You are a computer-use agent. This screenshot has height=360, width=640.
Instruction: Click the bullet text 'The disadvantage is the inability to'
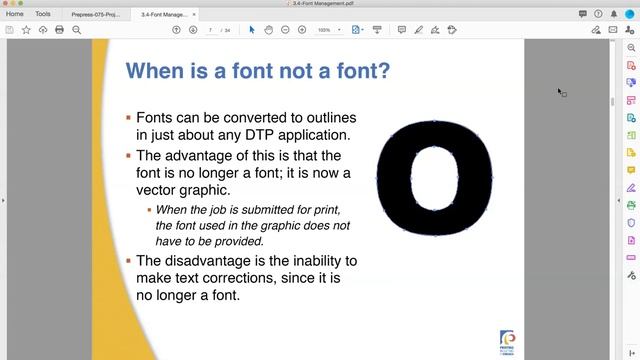[x=247, y=261]
